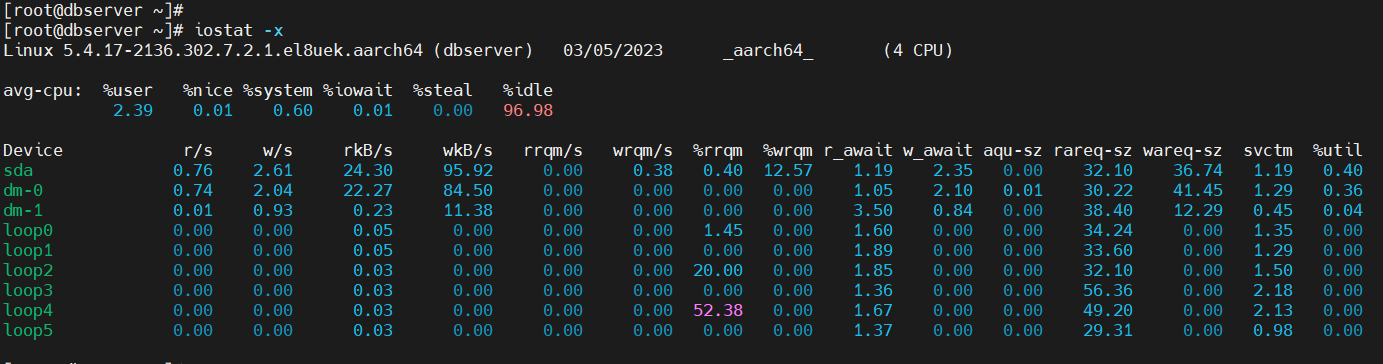
Task: Click the %user value '2.39'
Action: coord(133,110)
